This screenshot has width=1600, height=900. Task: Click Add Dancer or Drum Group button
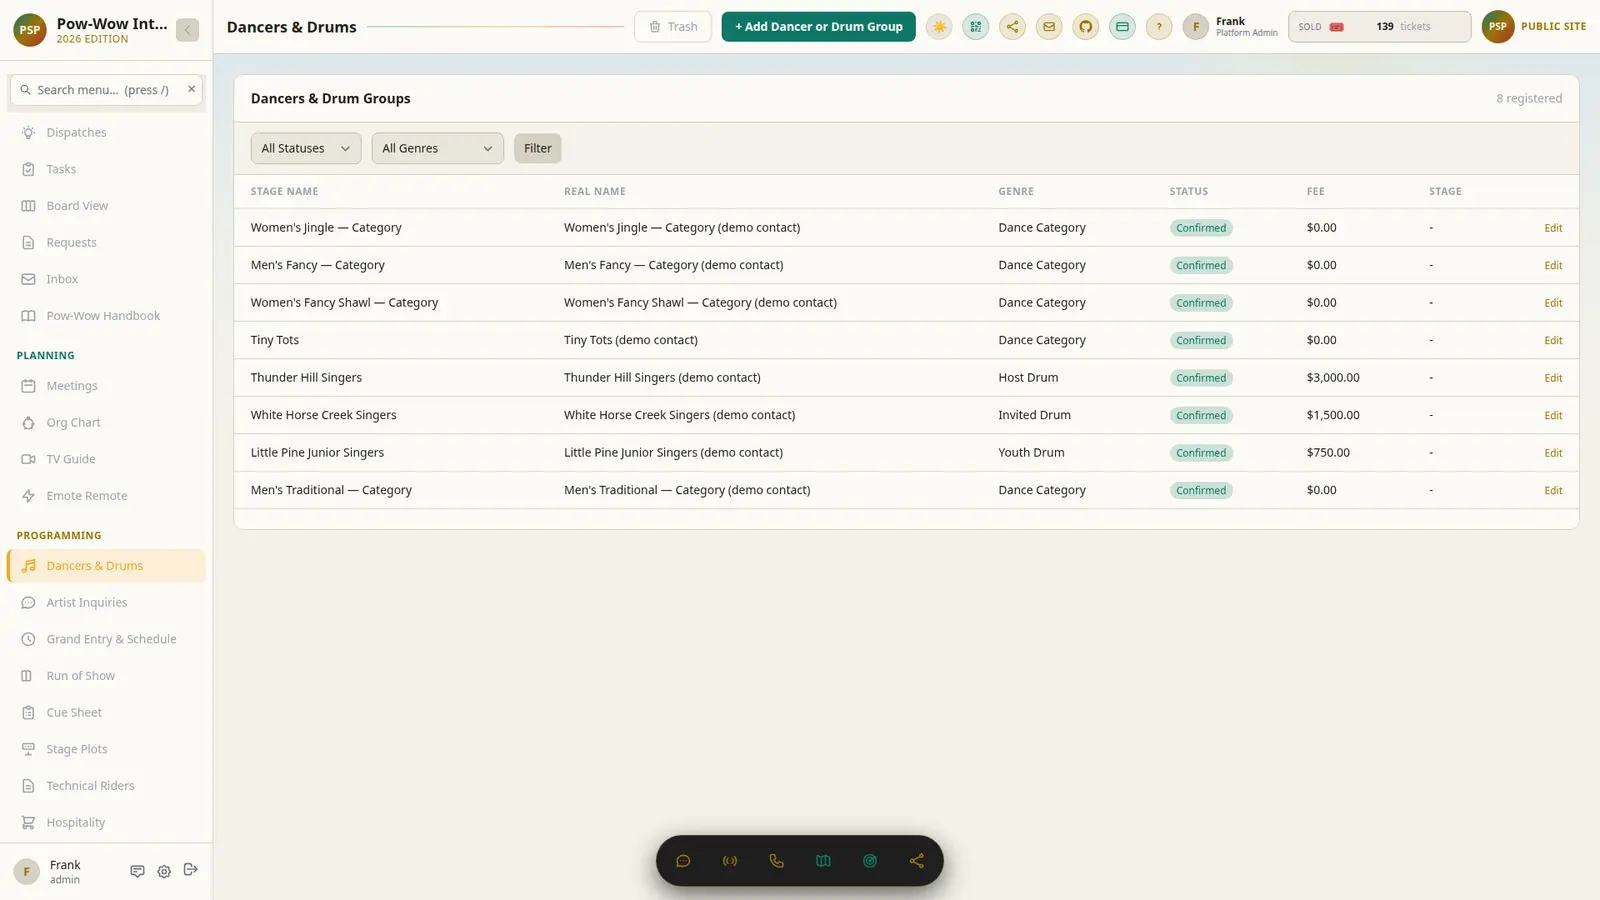coord(818,27)
